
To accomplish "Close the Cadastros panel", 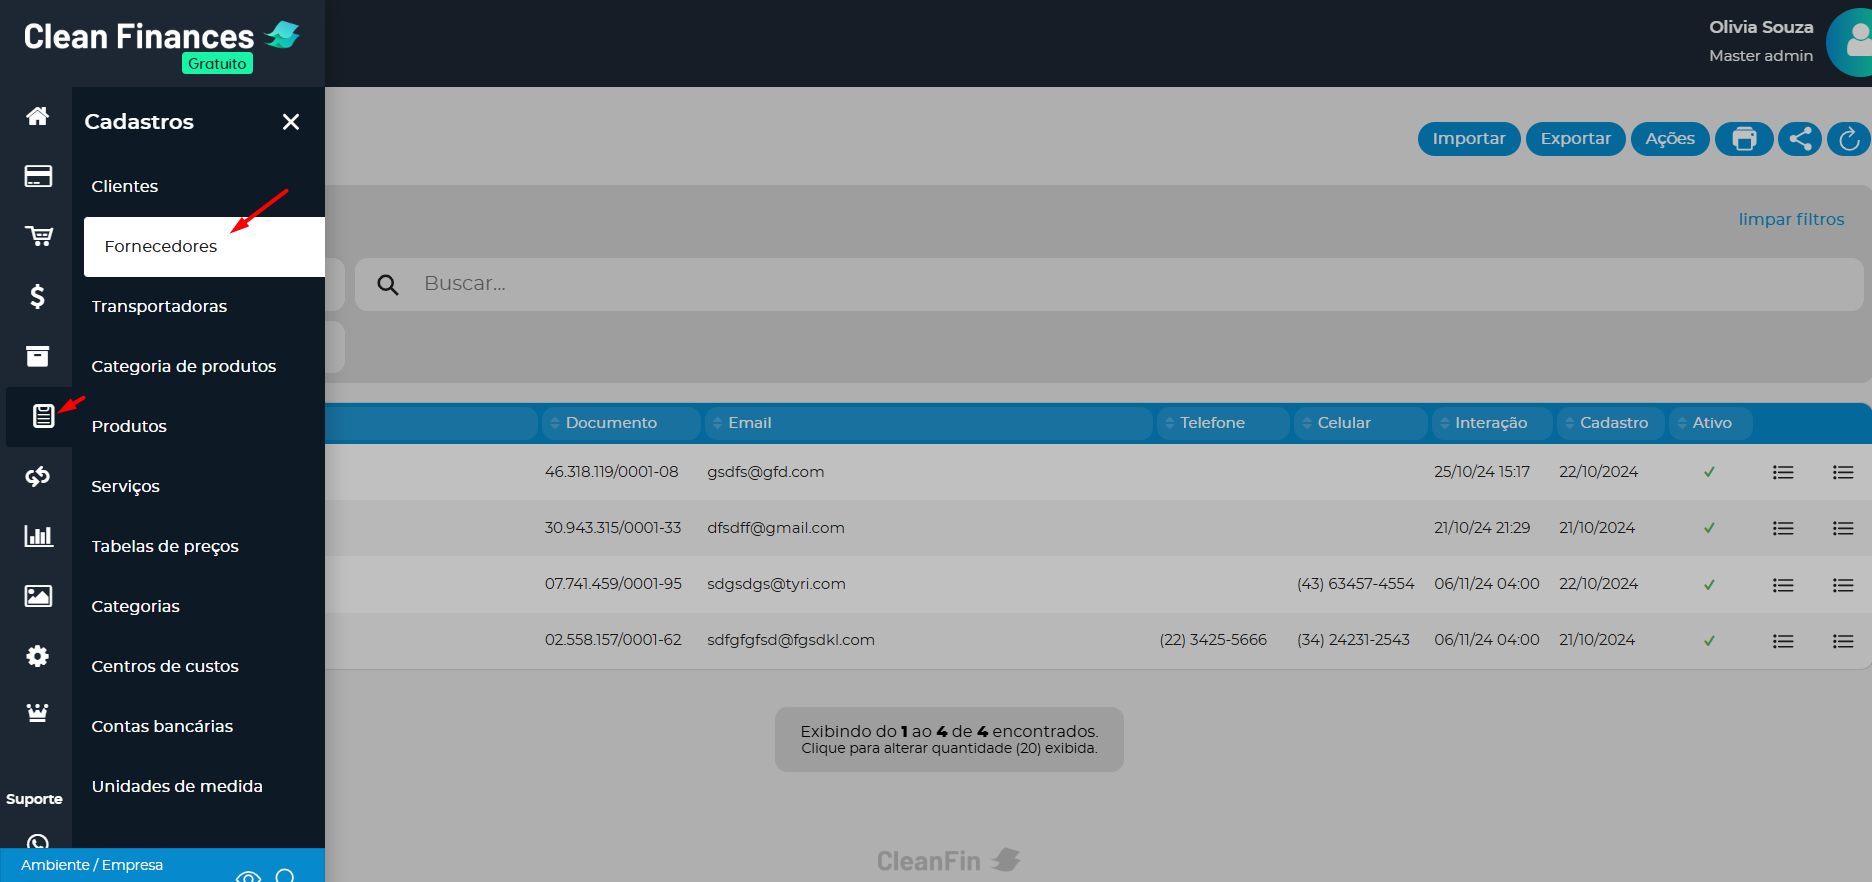I will point(291,122).
